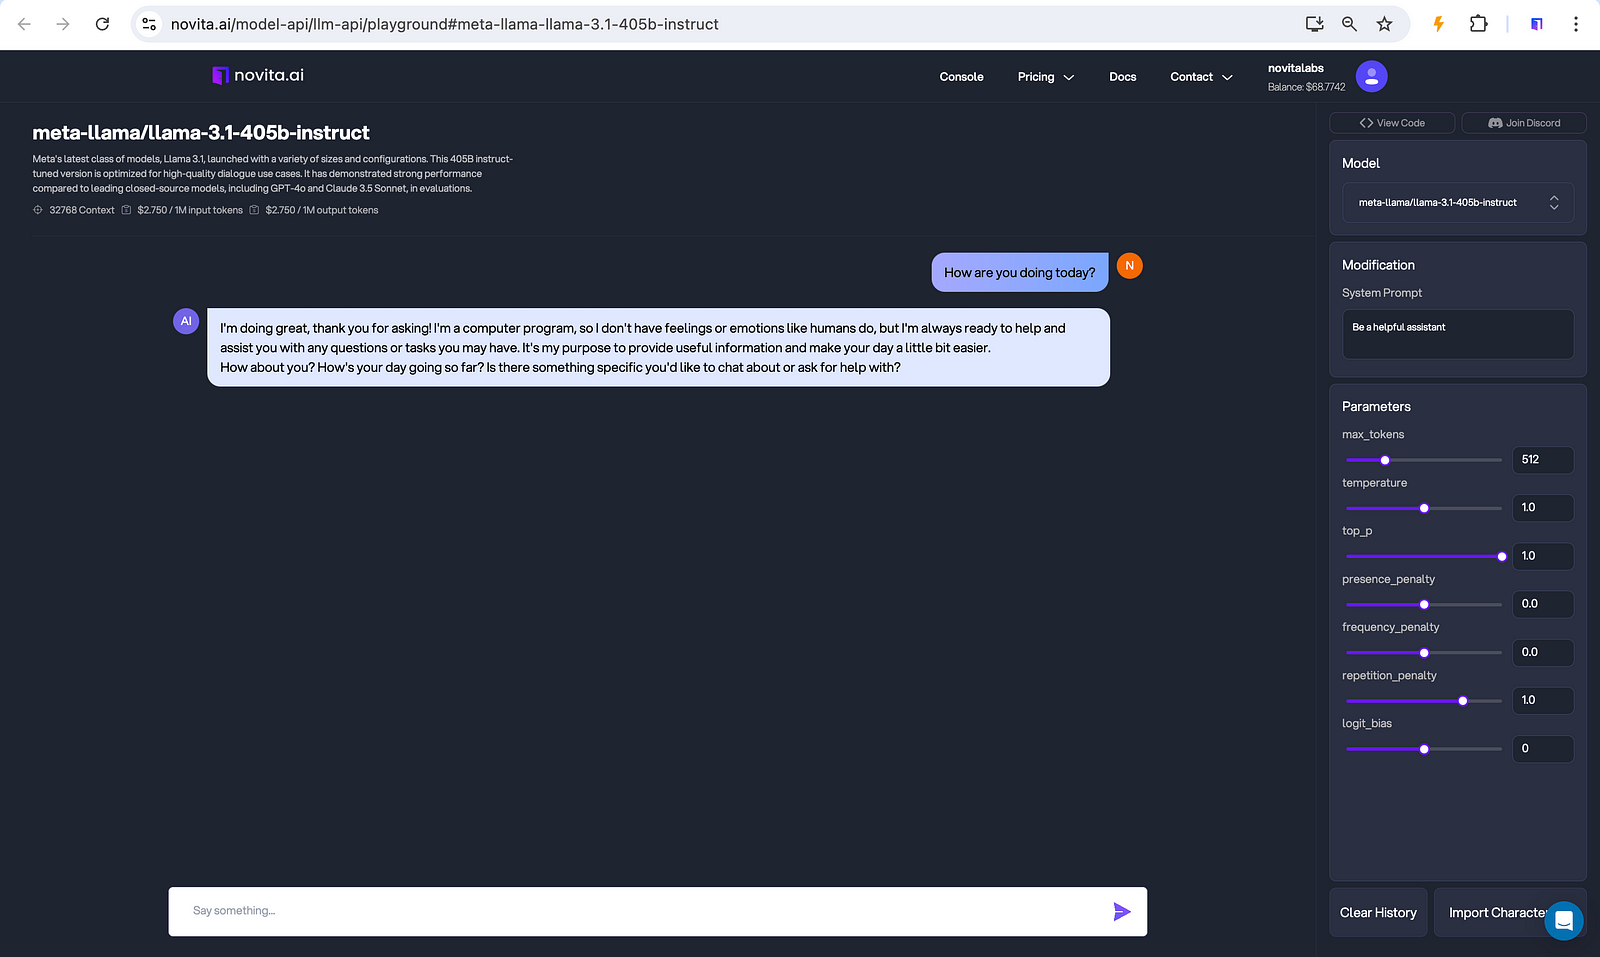1600x957 pixels.
Task: Click the top_p slider
Action: point(1423,556)
